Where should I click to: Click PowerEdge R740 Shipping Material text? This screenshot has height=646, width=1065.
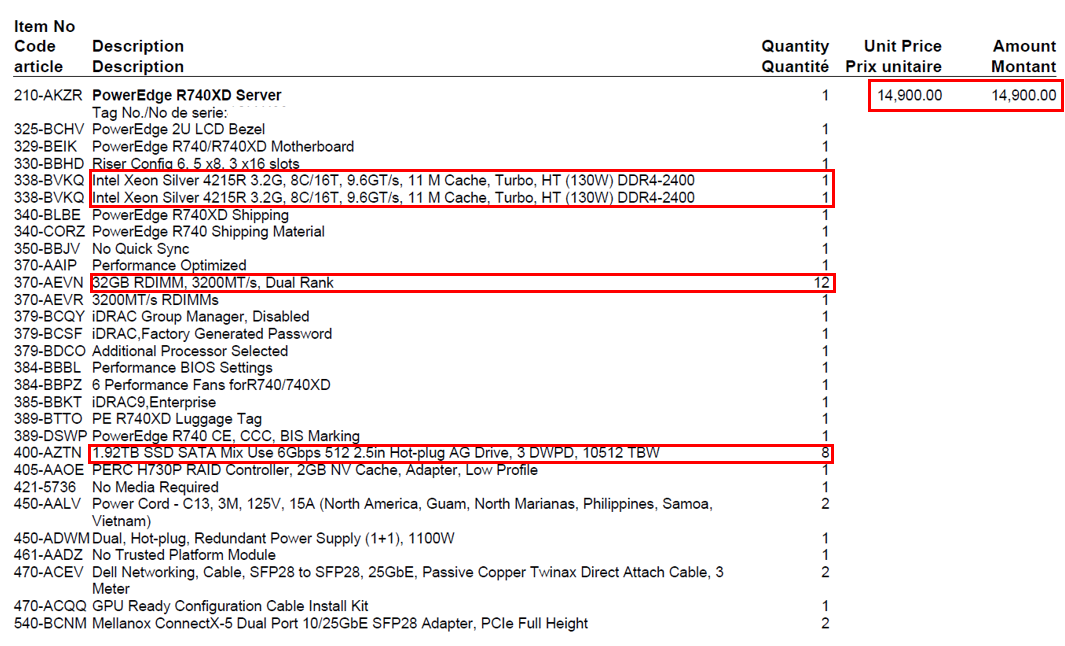(209, 232)
